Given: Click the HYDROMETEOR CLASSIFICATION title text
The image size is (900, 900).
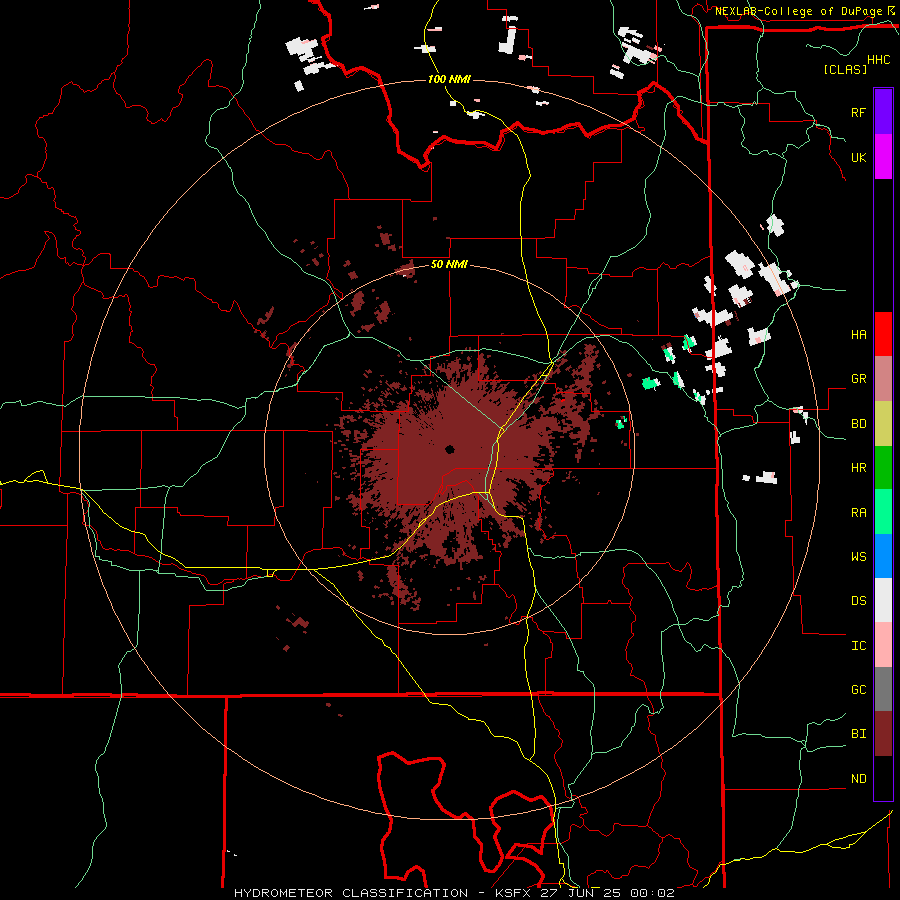Looking at the screenshot, I should 351,893.
